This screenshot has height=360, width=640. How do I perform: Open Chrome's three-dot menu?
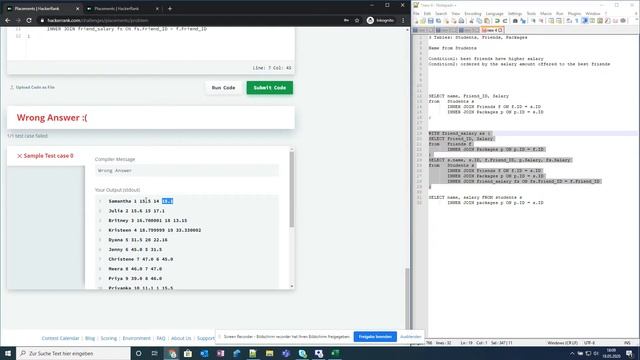pyautogui.click(x=403, y=20)
